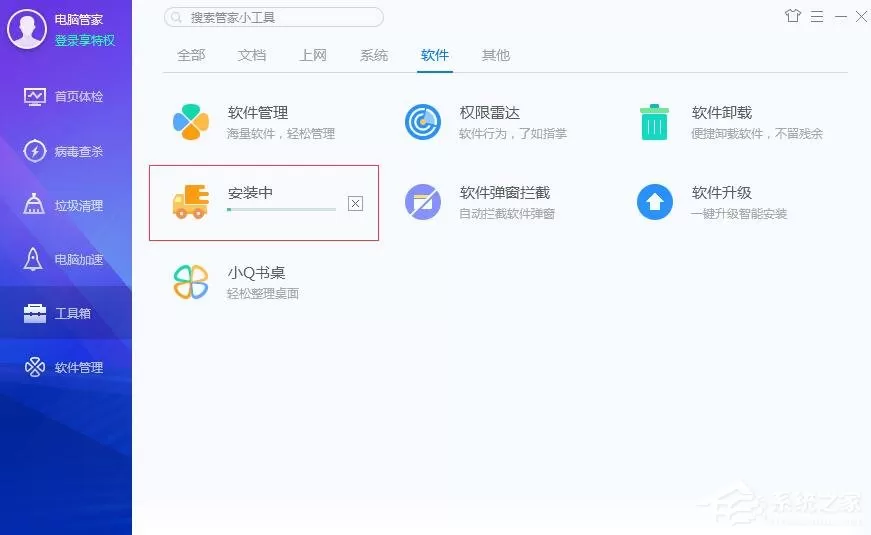Click the user avatar icon
The height and width of the screenshot is (535, 871).
pos(27,29)
